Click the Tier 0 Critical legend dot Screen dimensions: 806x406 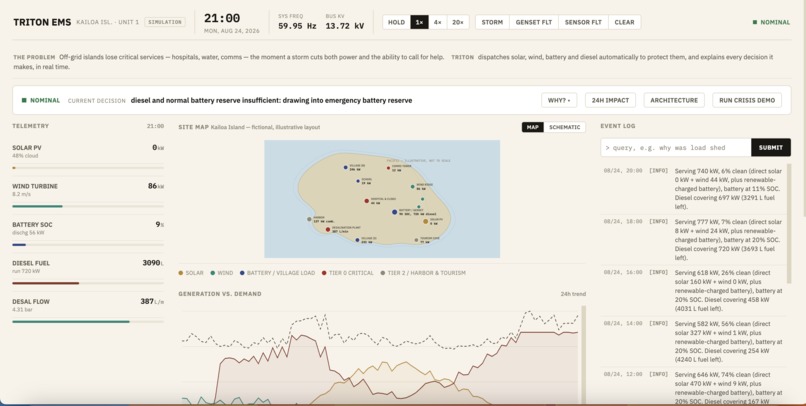coord(324,273)
